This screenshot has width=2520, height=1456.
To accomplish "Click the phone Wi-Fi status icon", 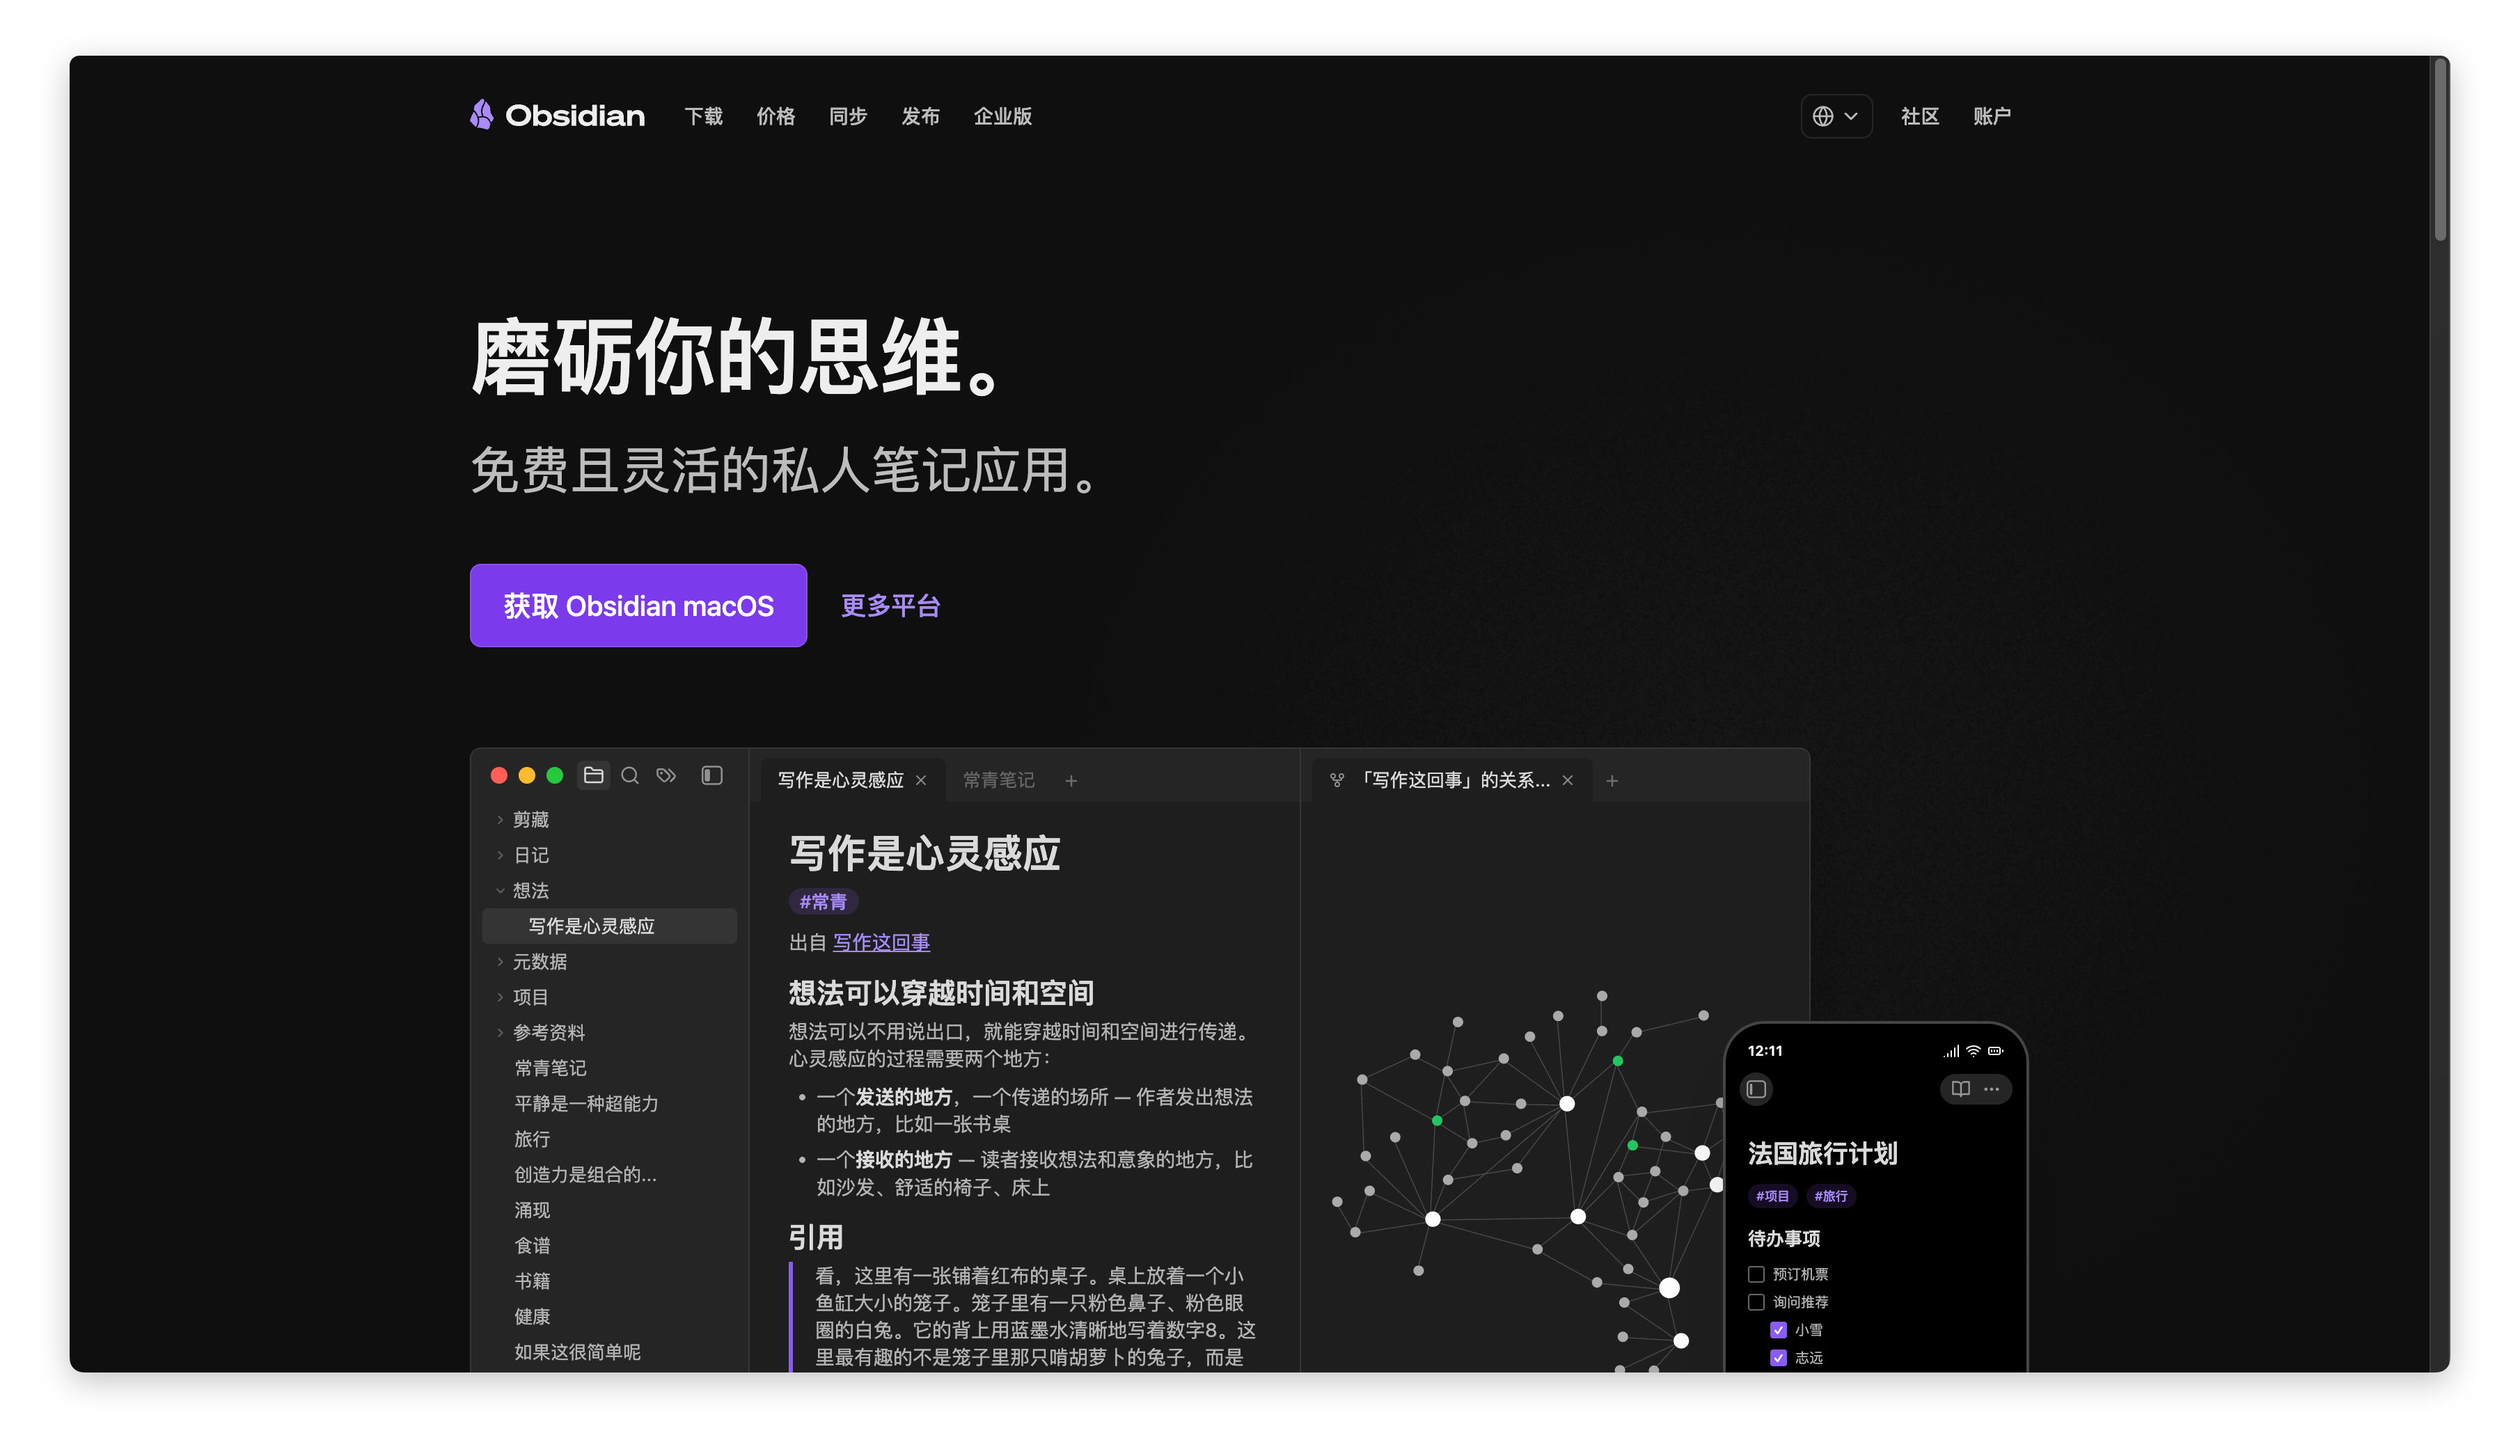I will click(x=1973, y=1051).
